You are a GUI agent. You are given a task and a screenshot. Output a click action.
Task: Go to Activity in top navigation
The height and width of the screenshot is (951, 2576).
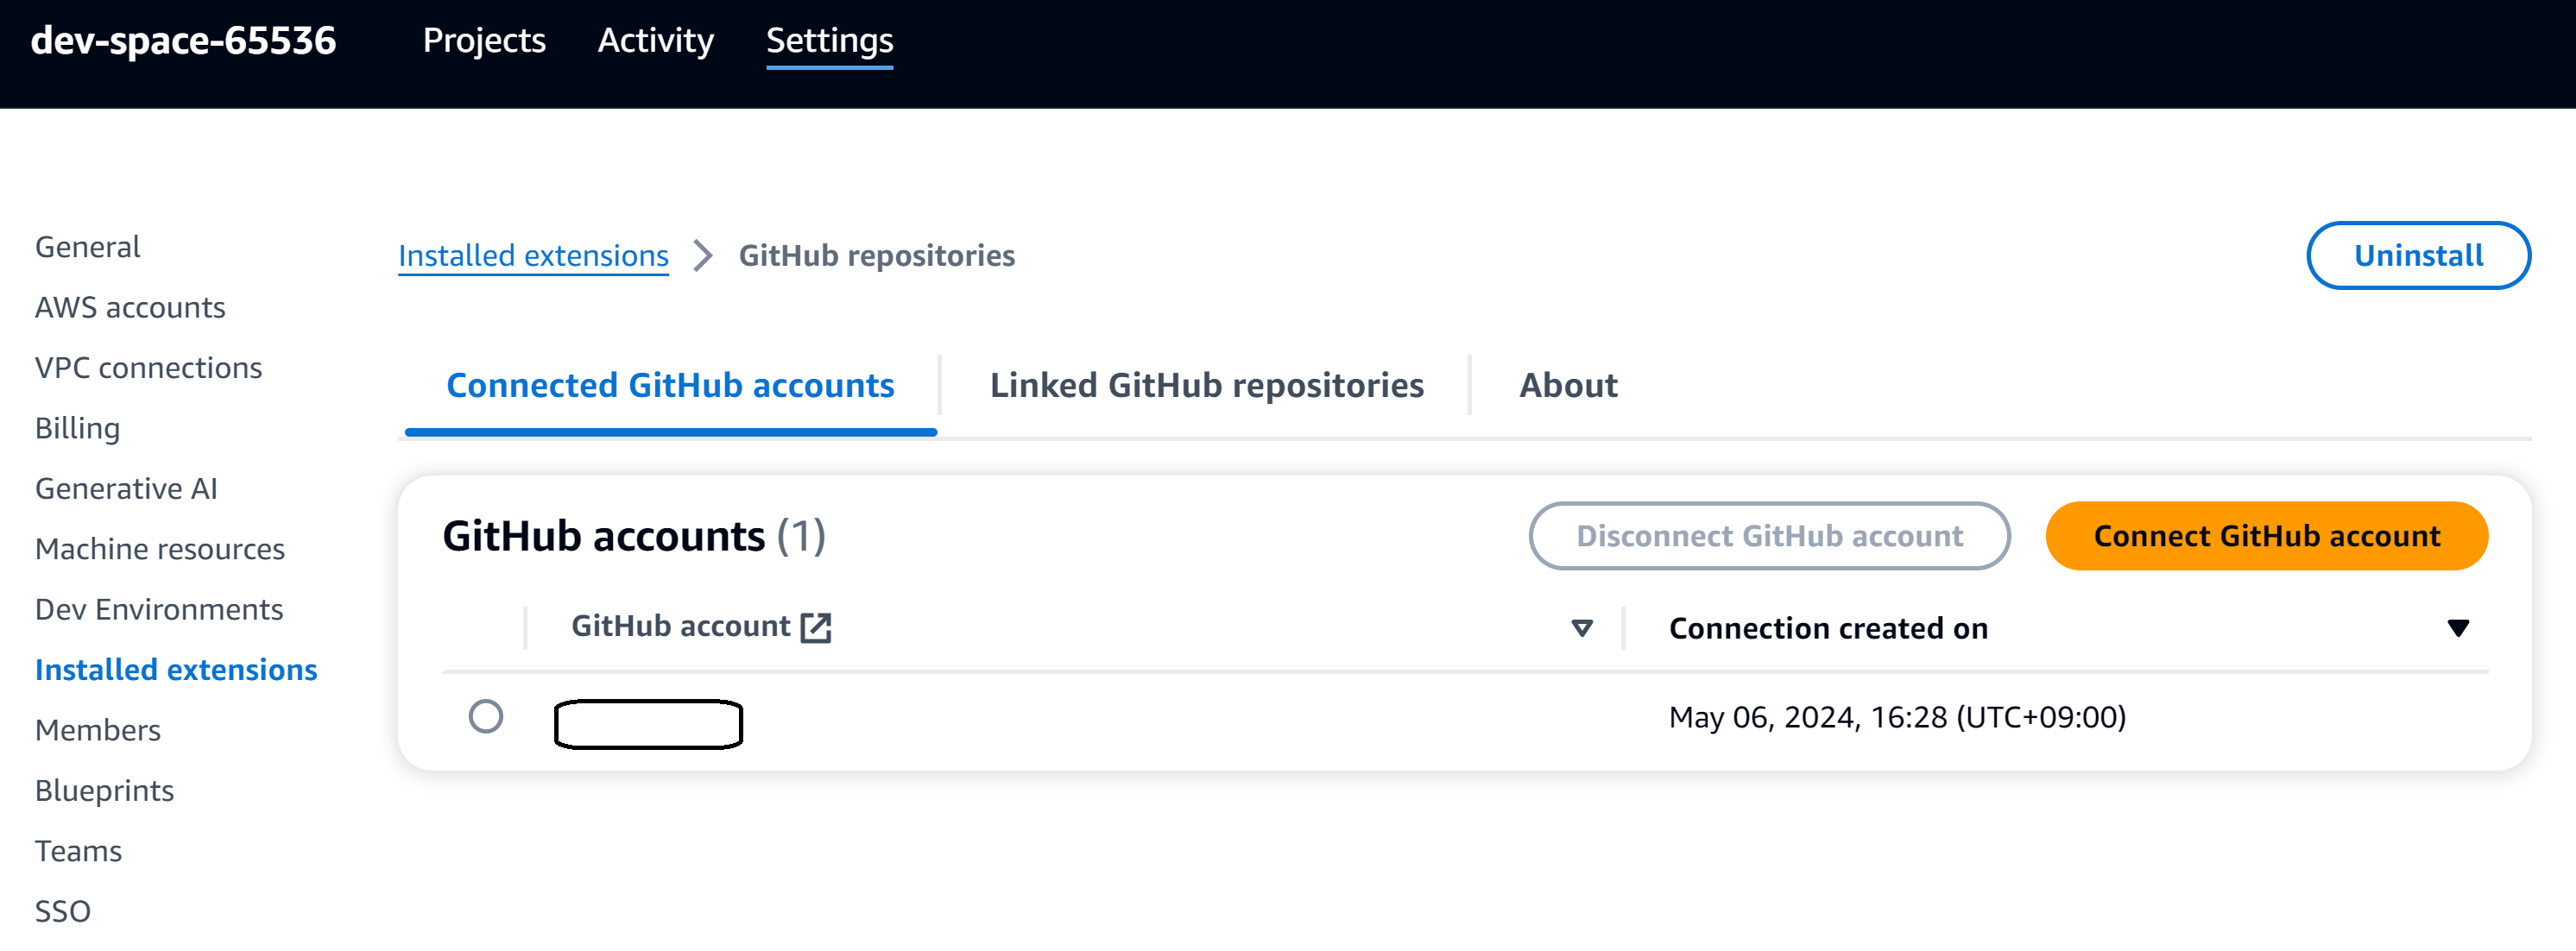(656, 41)
